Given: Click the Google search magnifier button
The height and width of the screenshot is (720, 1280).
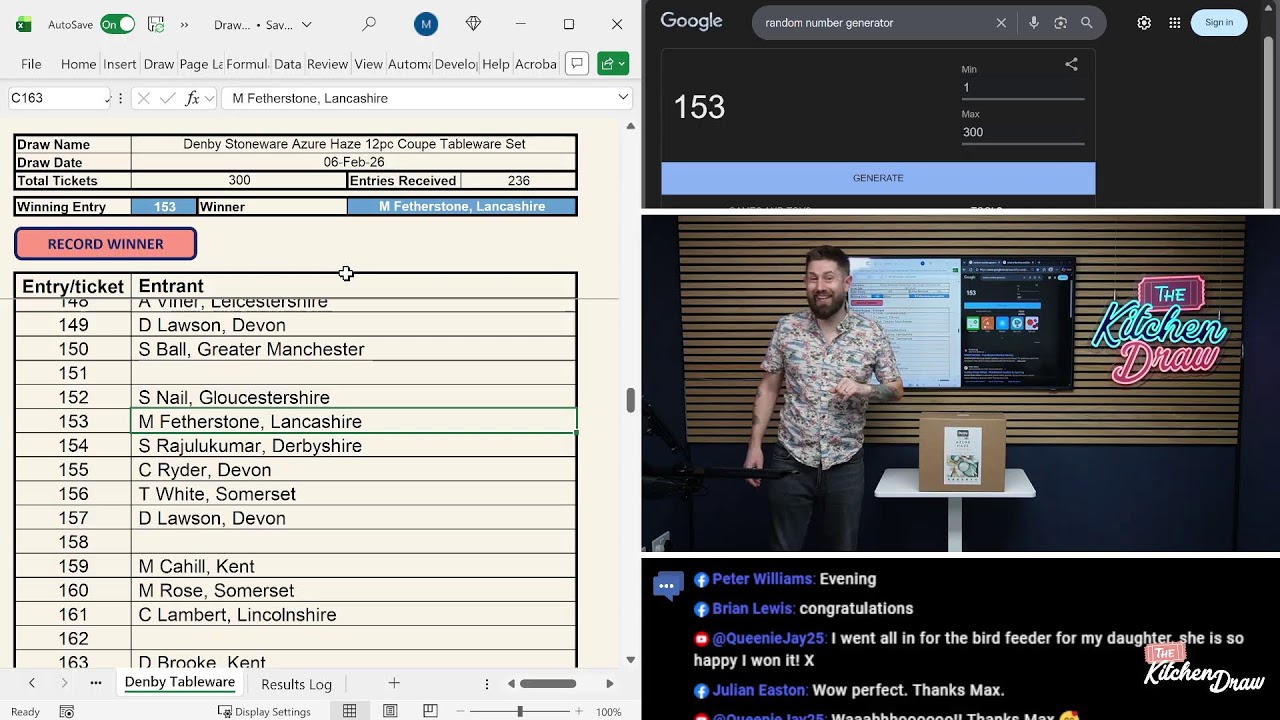Looking at the screenshot, I should point(1087,23).
